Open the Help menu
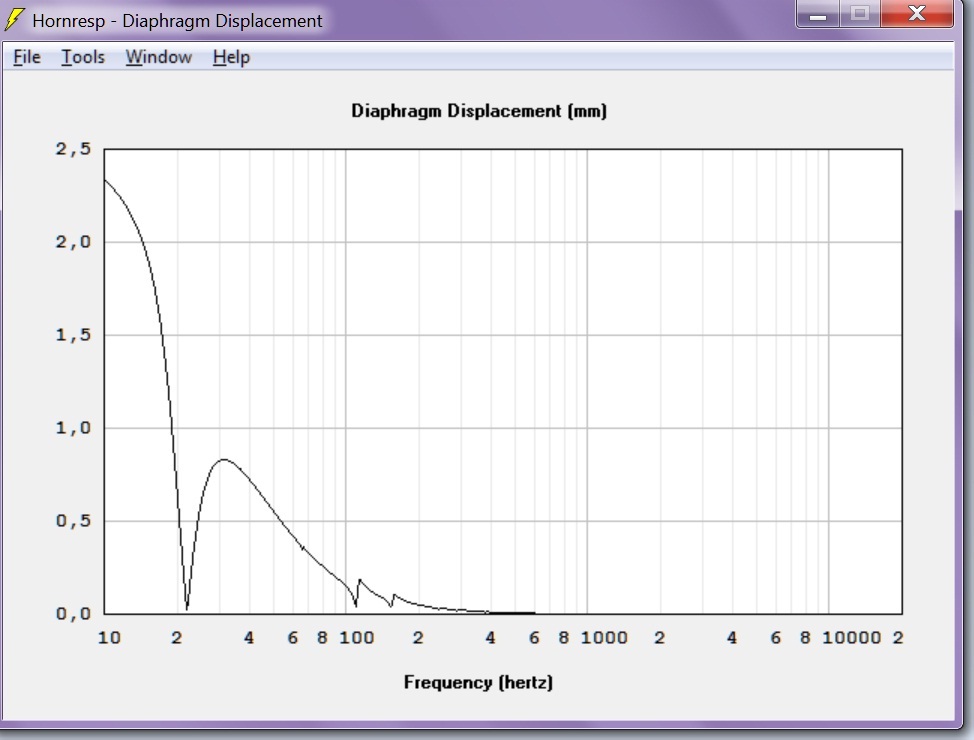Screen dimensions: 974x740 point(231,57)
